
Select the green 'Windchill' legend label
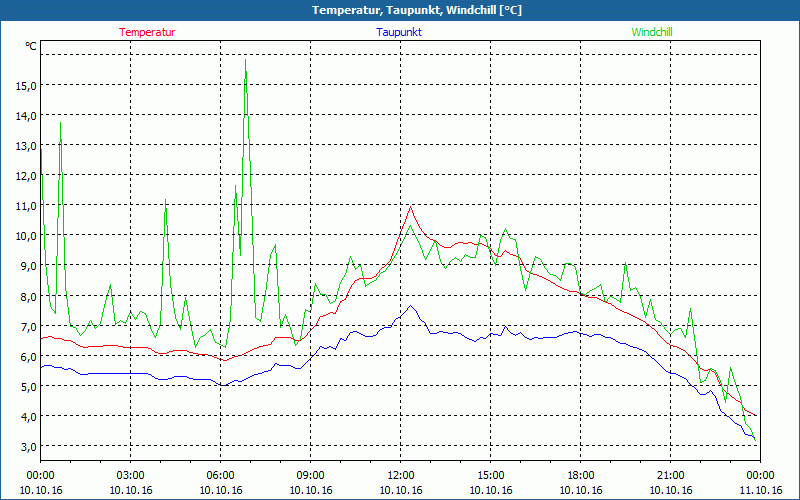coord(652,32)
